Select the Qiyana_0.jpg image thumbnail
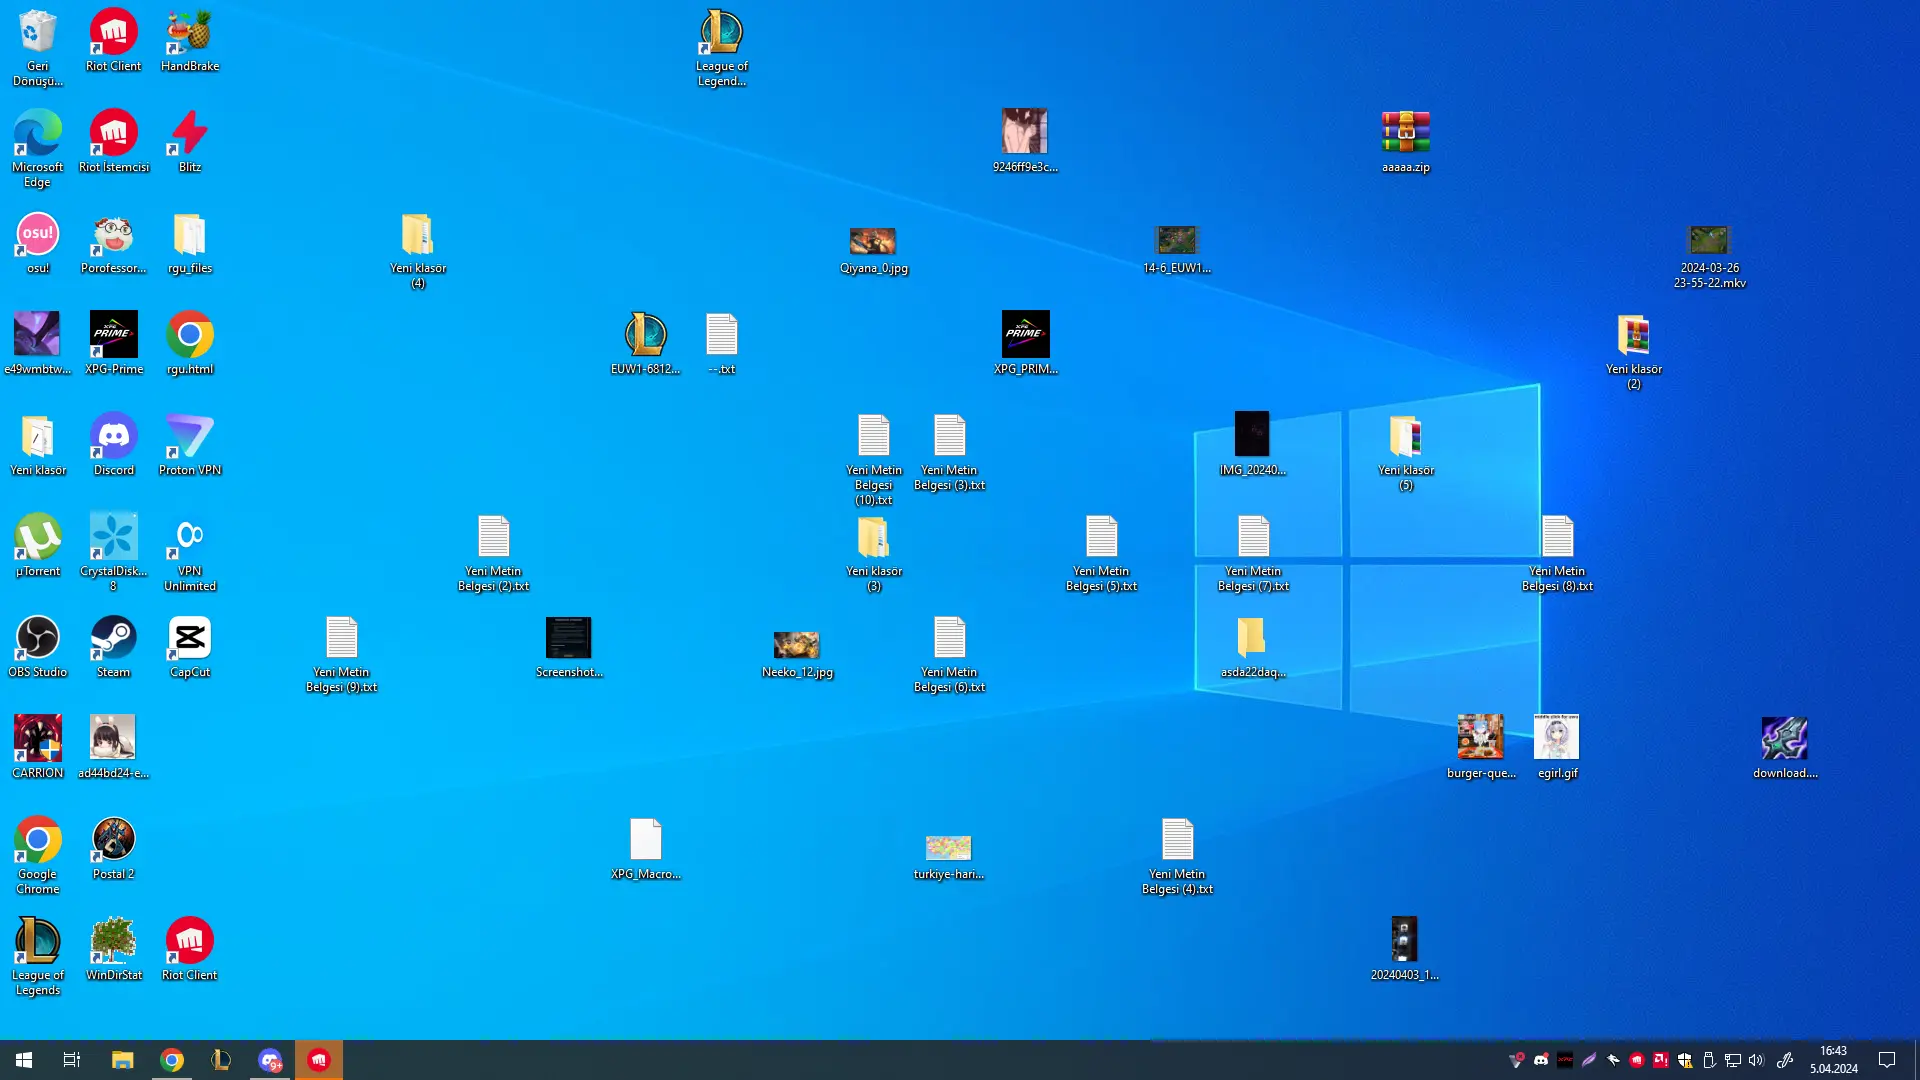1920x1080 pixels. (874, 249)
